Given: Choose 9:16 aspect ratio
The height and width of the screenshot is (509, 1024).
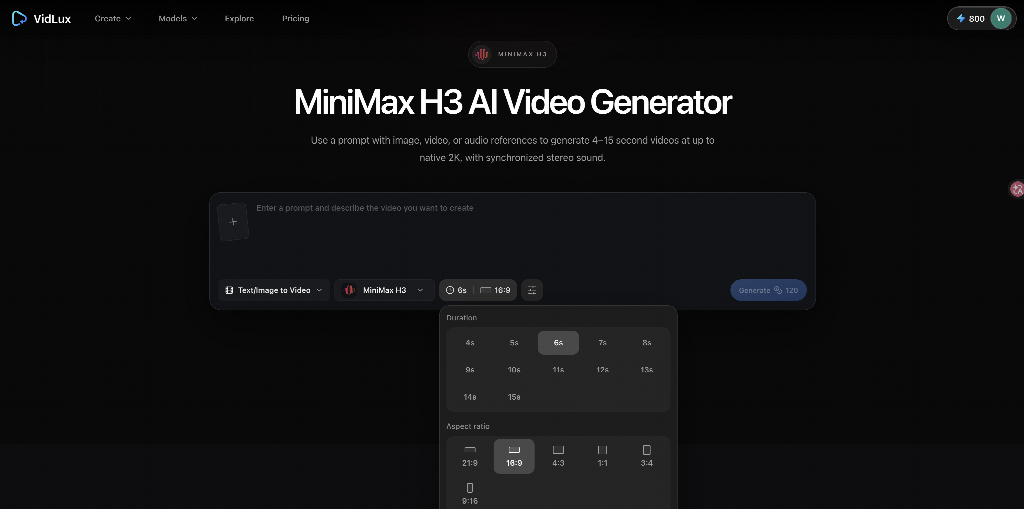Looking at the screenshot, I should click(x=470, y=493).
